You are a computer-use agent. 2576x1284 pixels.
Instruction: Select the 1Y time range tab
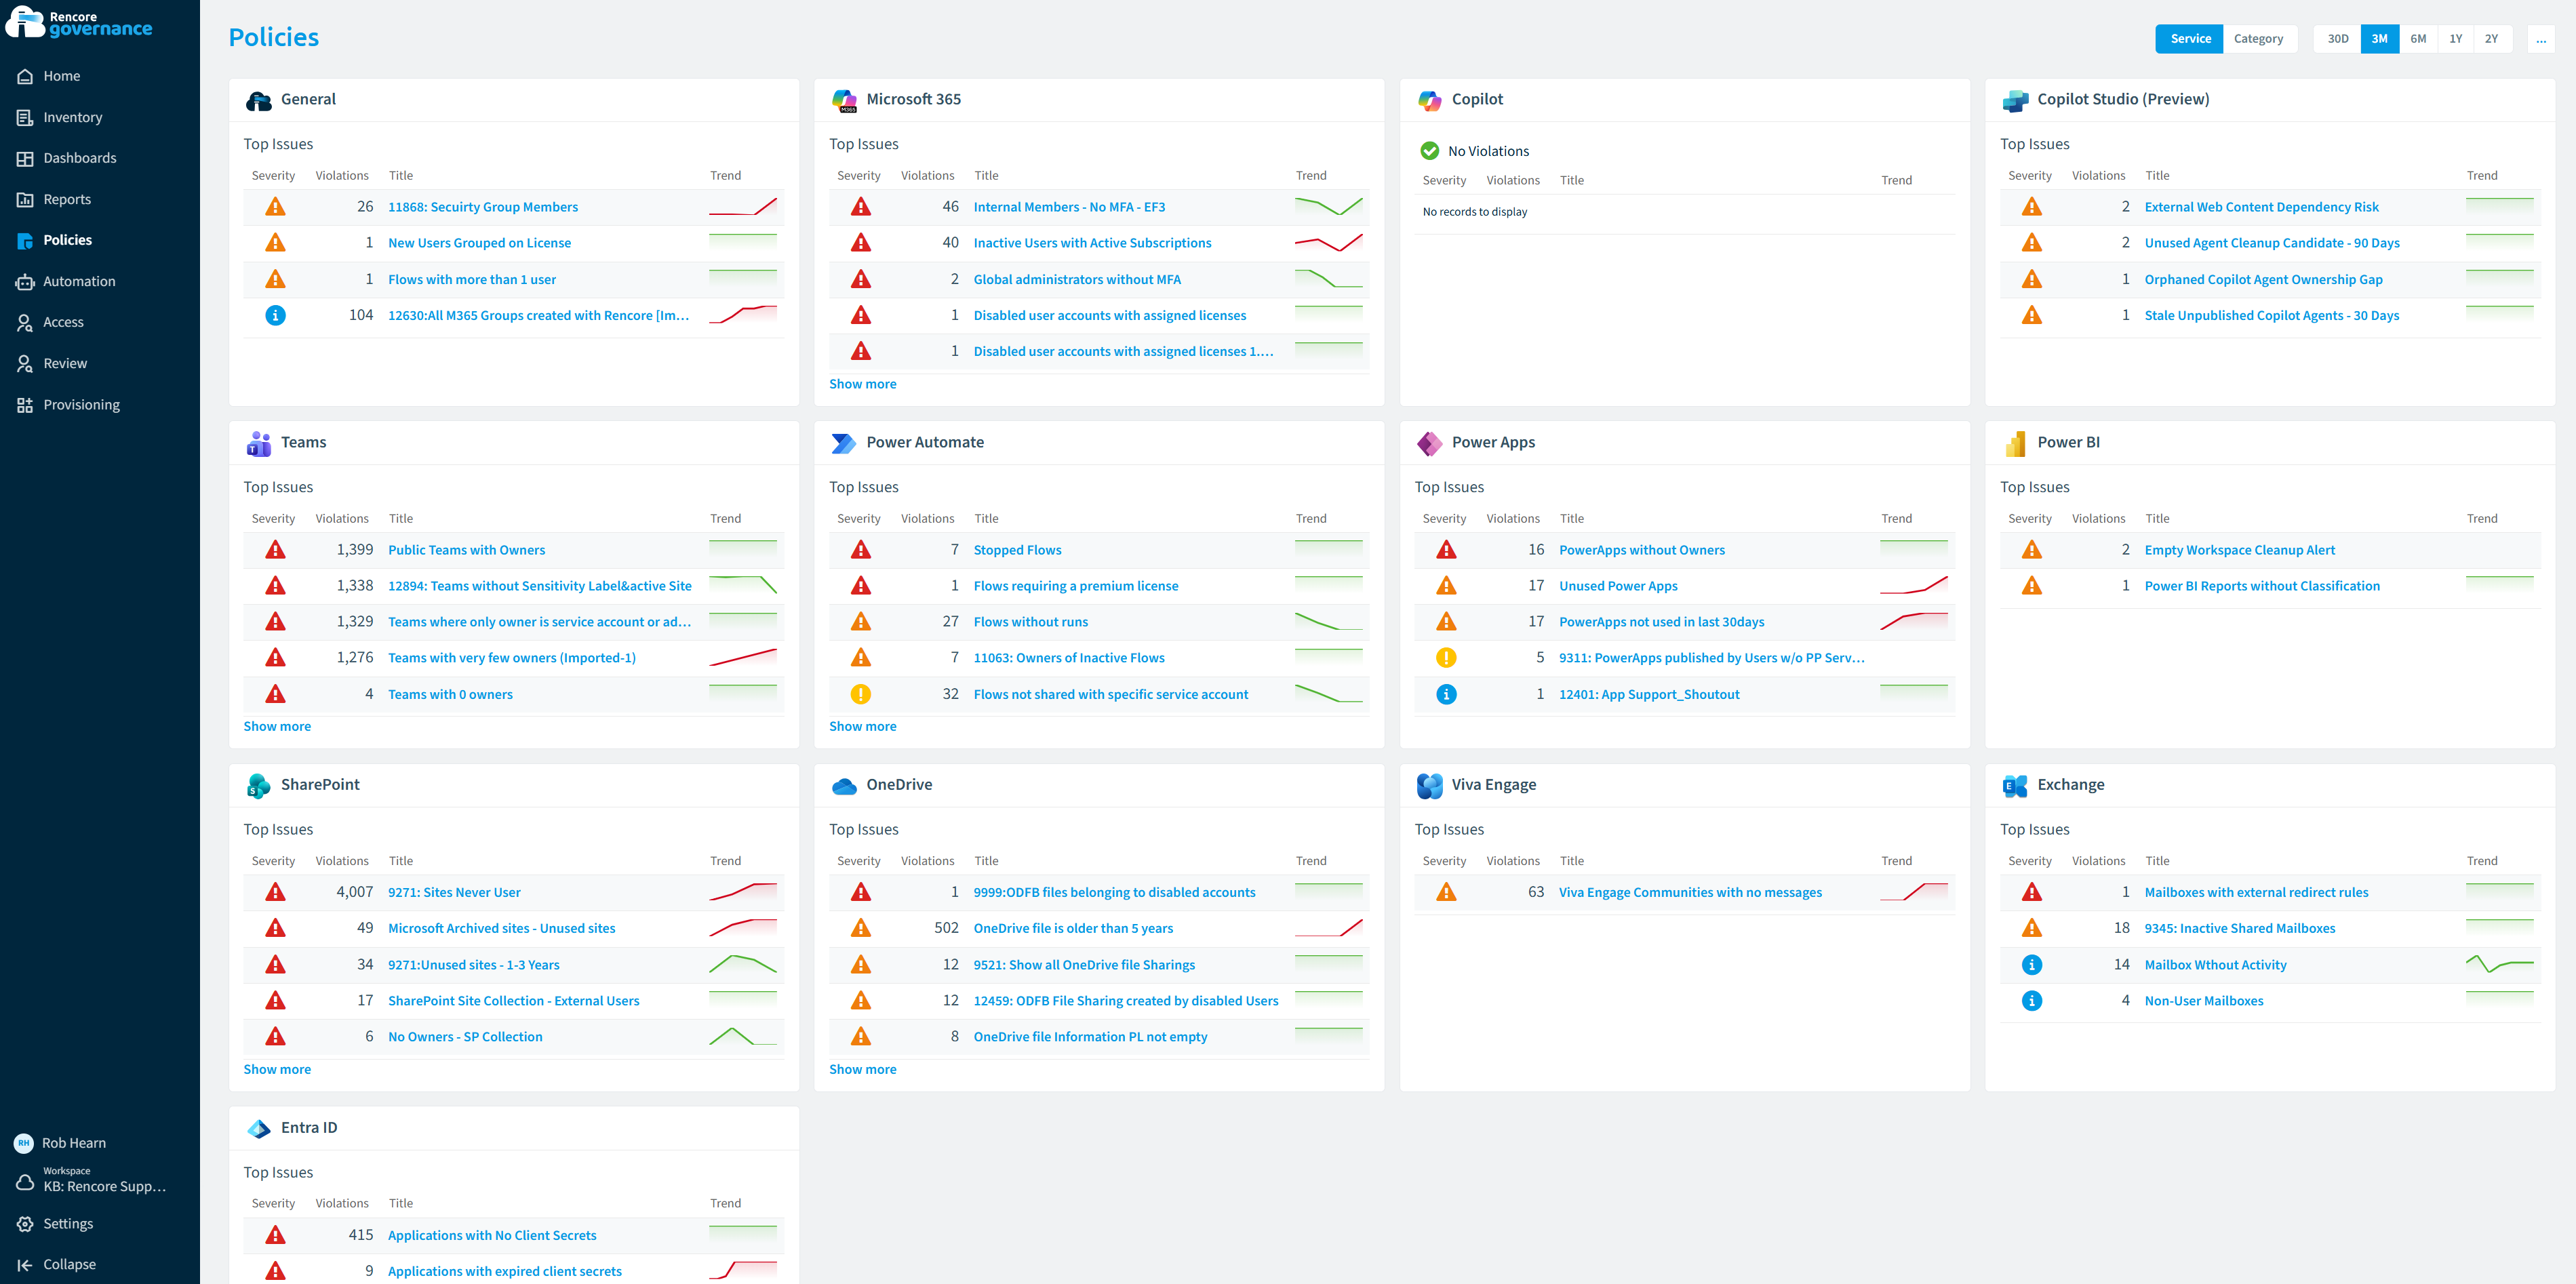coord(2455,39)
